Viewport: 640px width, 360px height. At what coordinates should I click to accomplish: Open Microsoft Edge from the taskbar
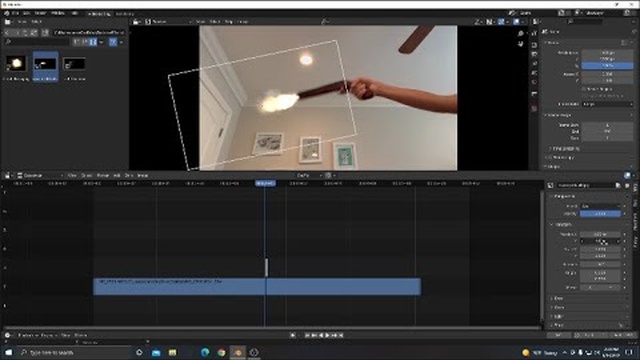[x=205, y=352]
